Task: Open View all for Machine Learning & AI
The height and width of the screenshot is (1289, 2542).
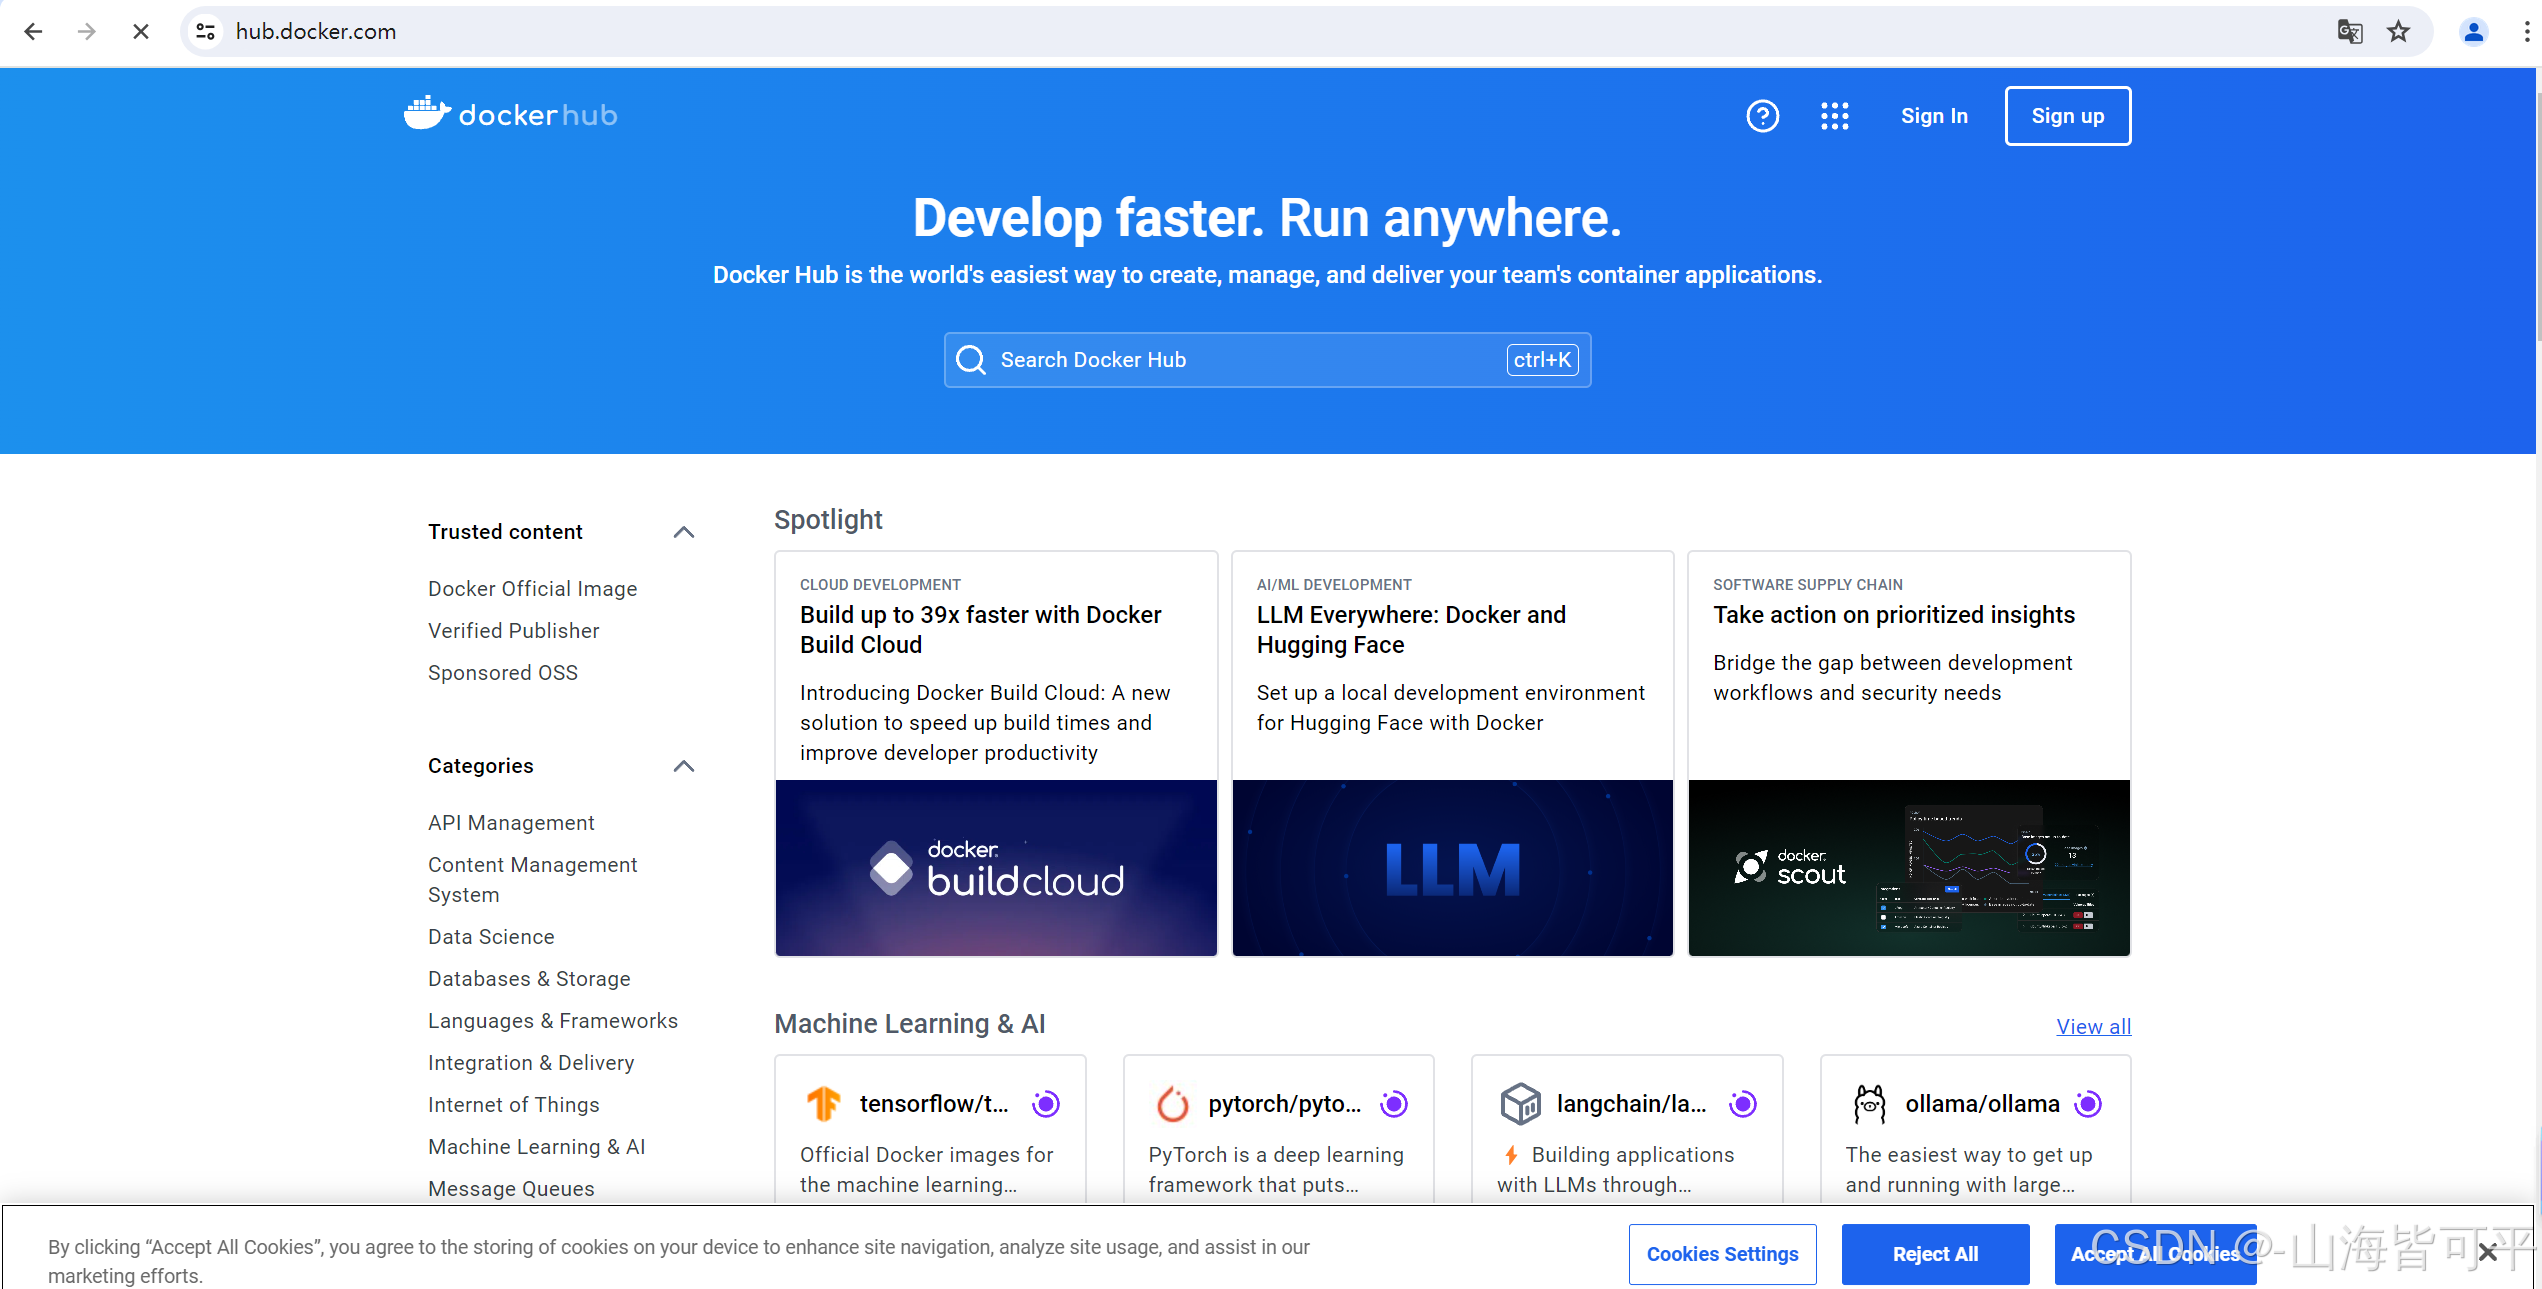Action: tap(2093, 1026)
